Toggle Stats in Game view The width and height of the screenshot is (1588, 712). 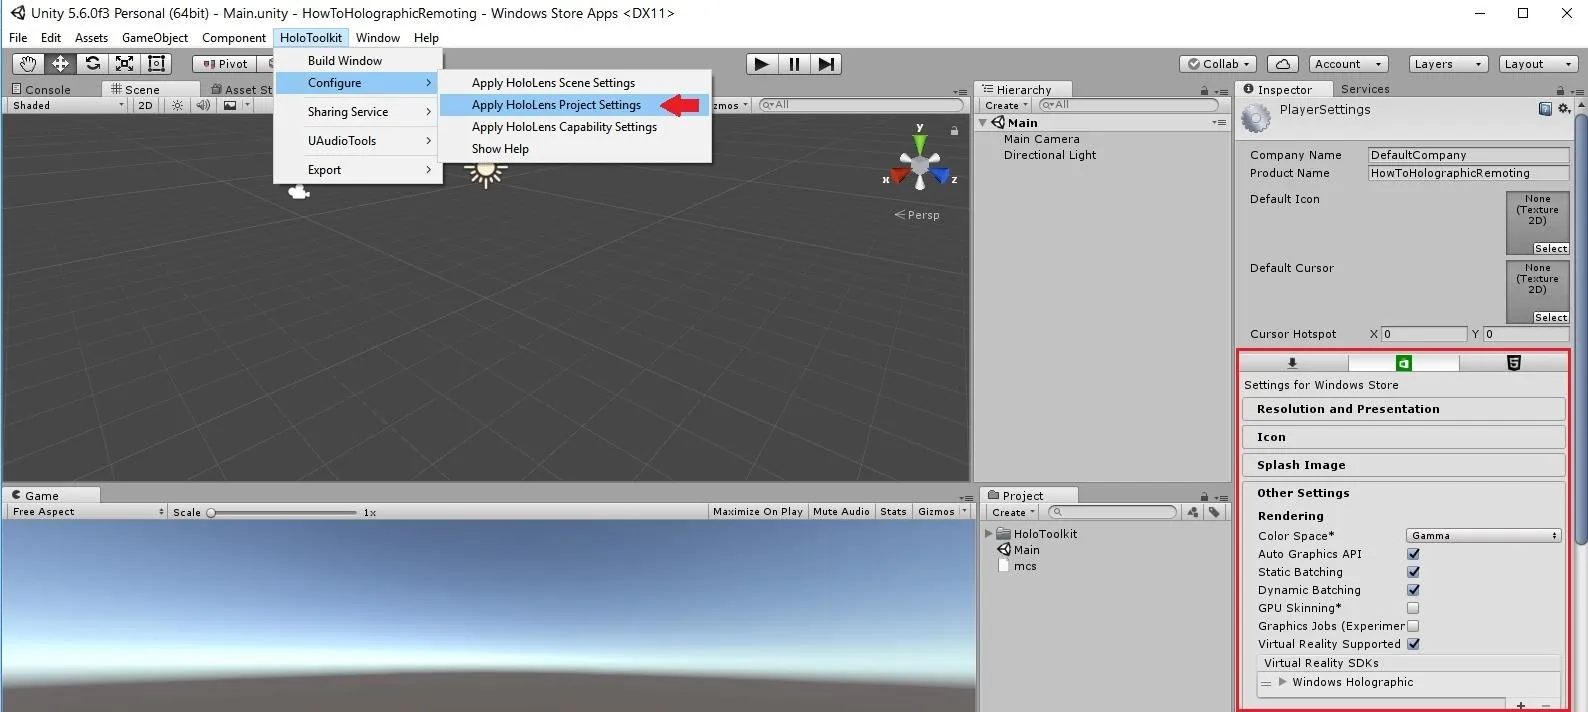point(893,511)
